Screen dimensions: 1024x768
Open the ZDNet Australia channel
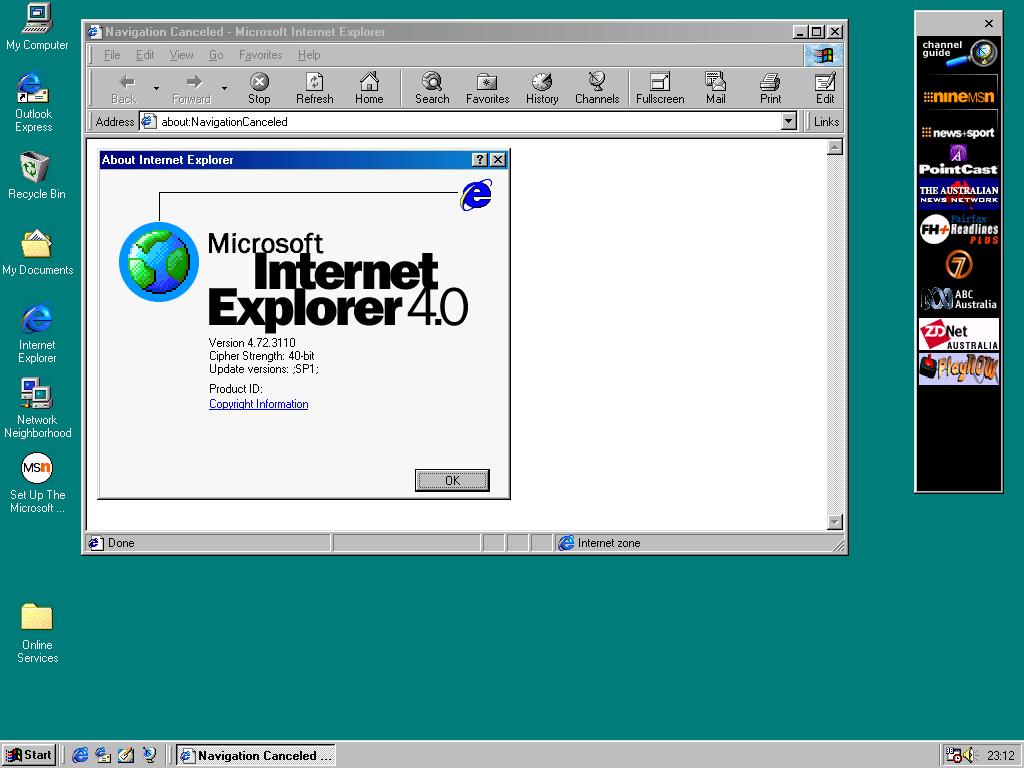(x=959, y=334)
